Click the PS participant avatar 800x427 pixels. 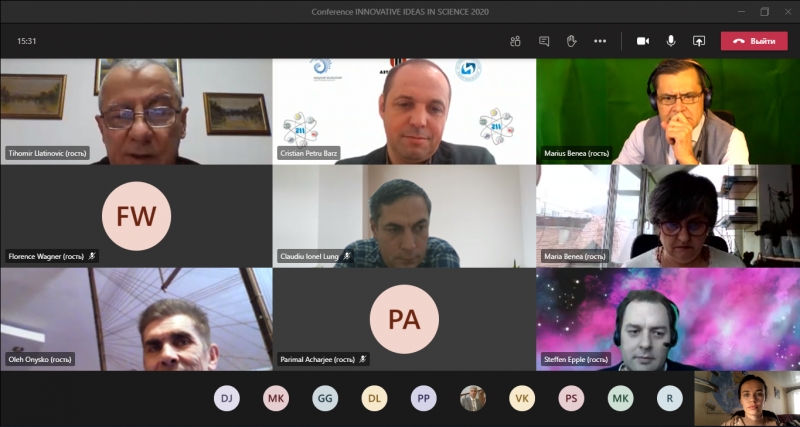(571, 398)
